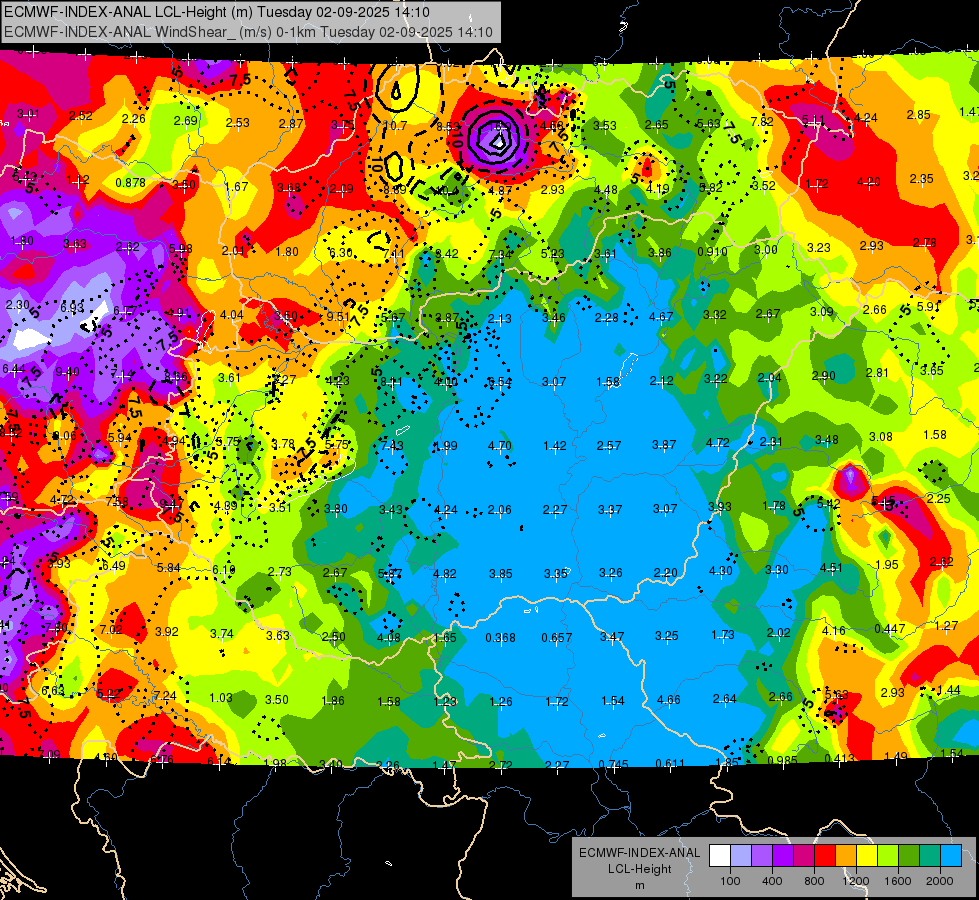The width and height of the screenshot is (979, 900).
Task: Click the wind shear value 0.985
Action: click(x=782, y=760)
